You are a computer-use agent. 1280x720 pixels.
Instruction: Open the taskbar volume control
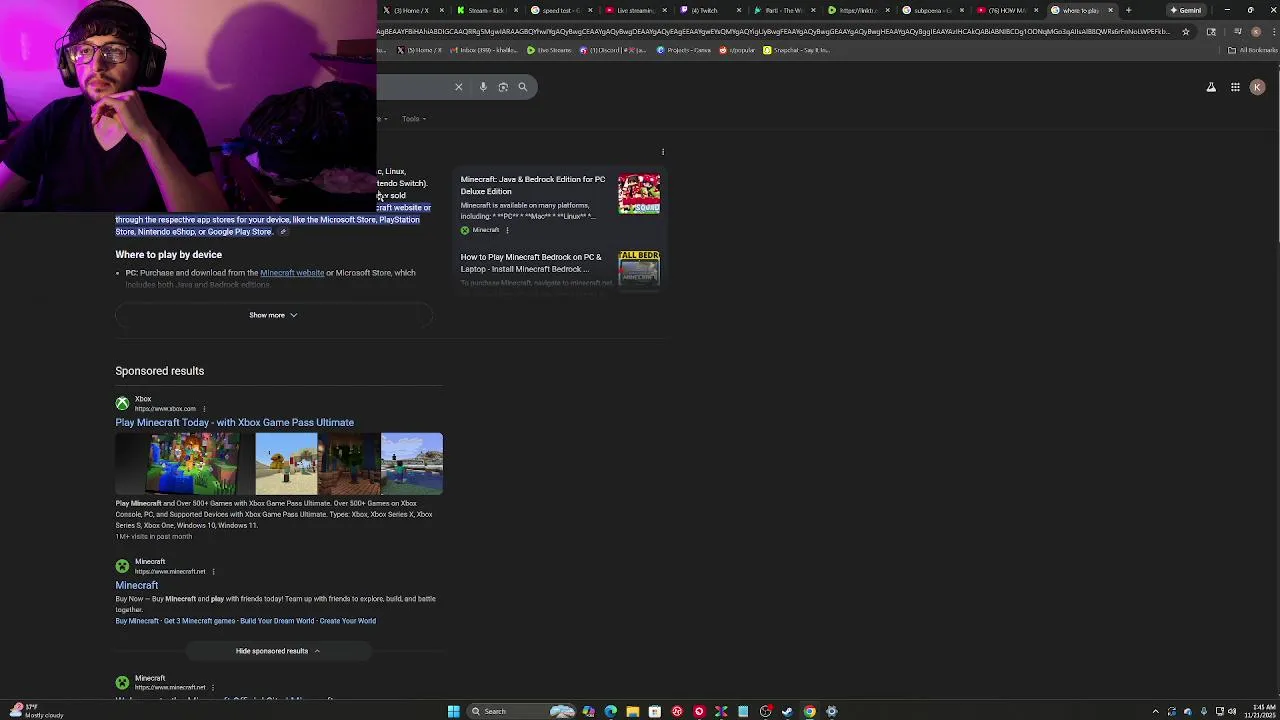[1232, 712]
